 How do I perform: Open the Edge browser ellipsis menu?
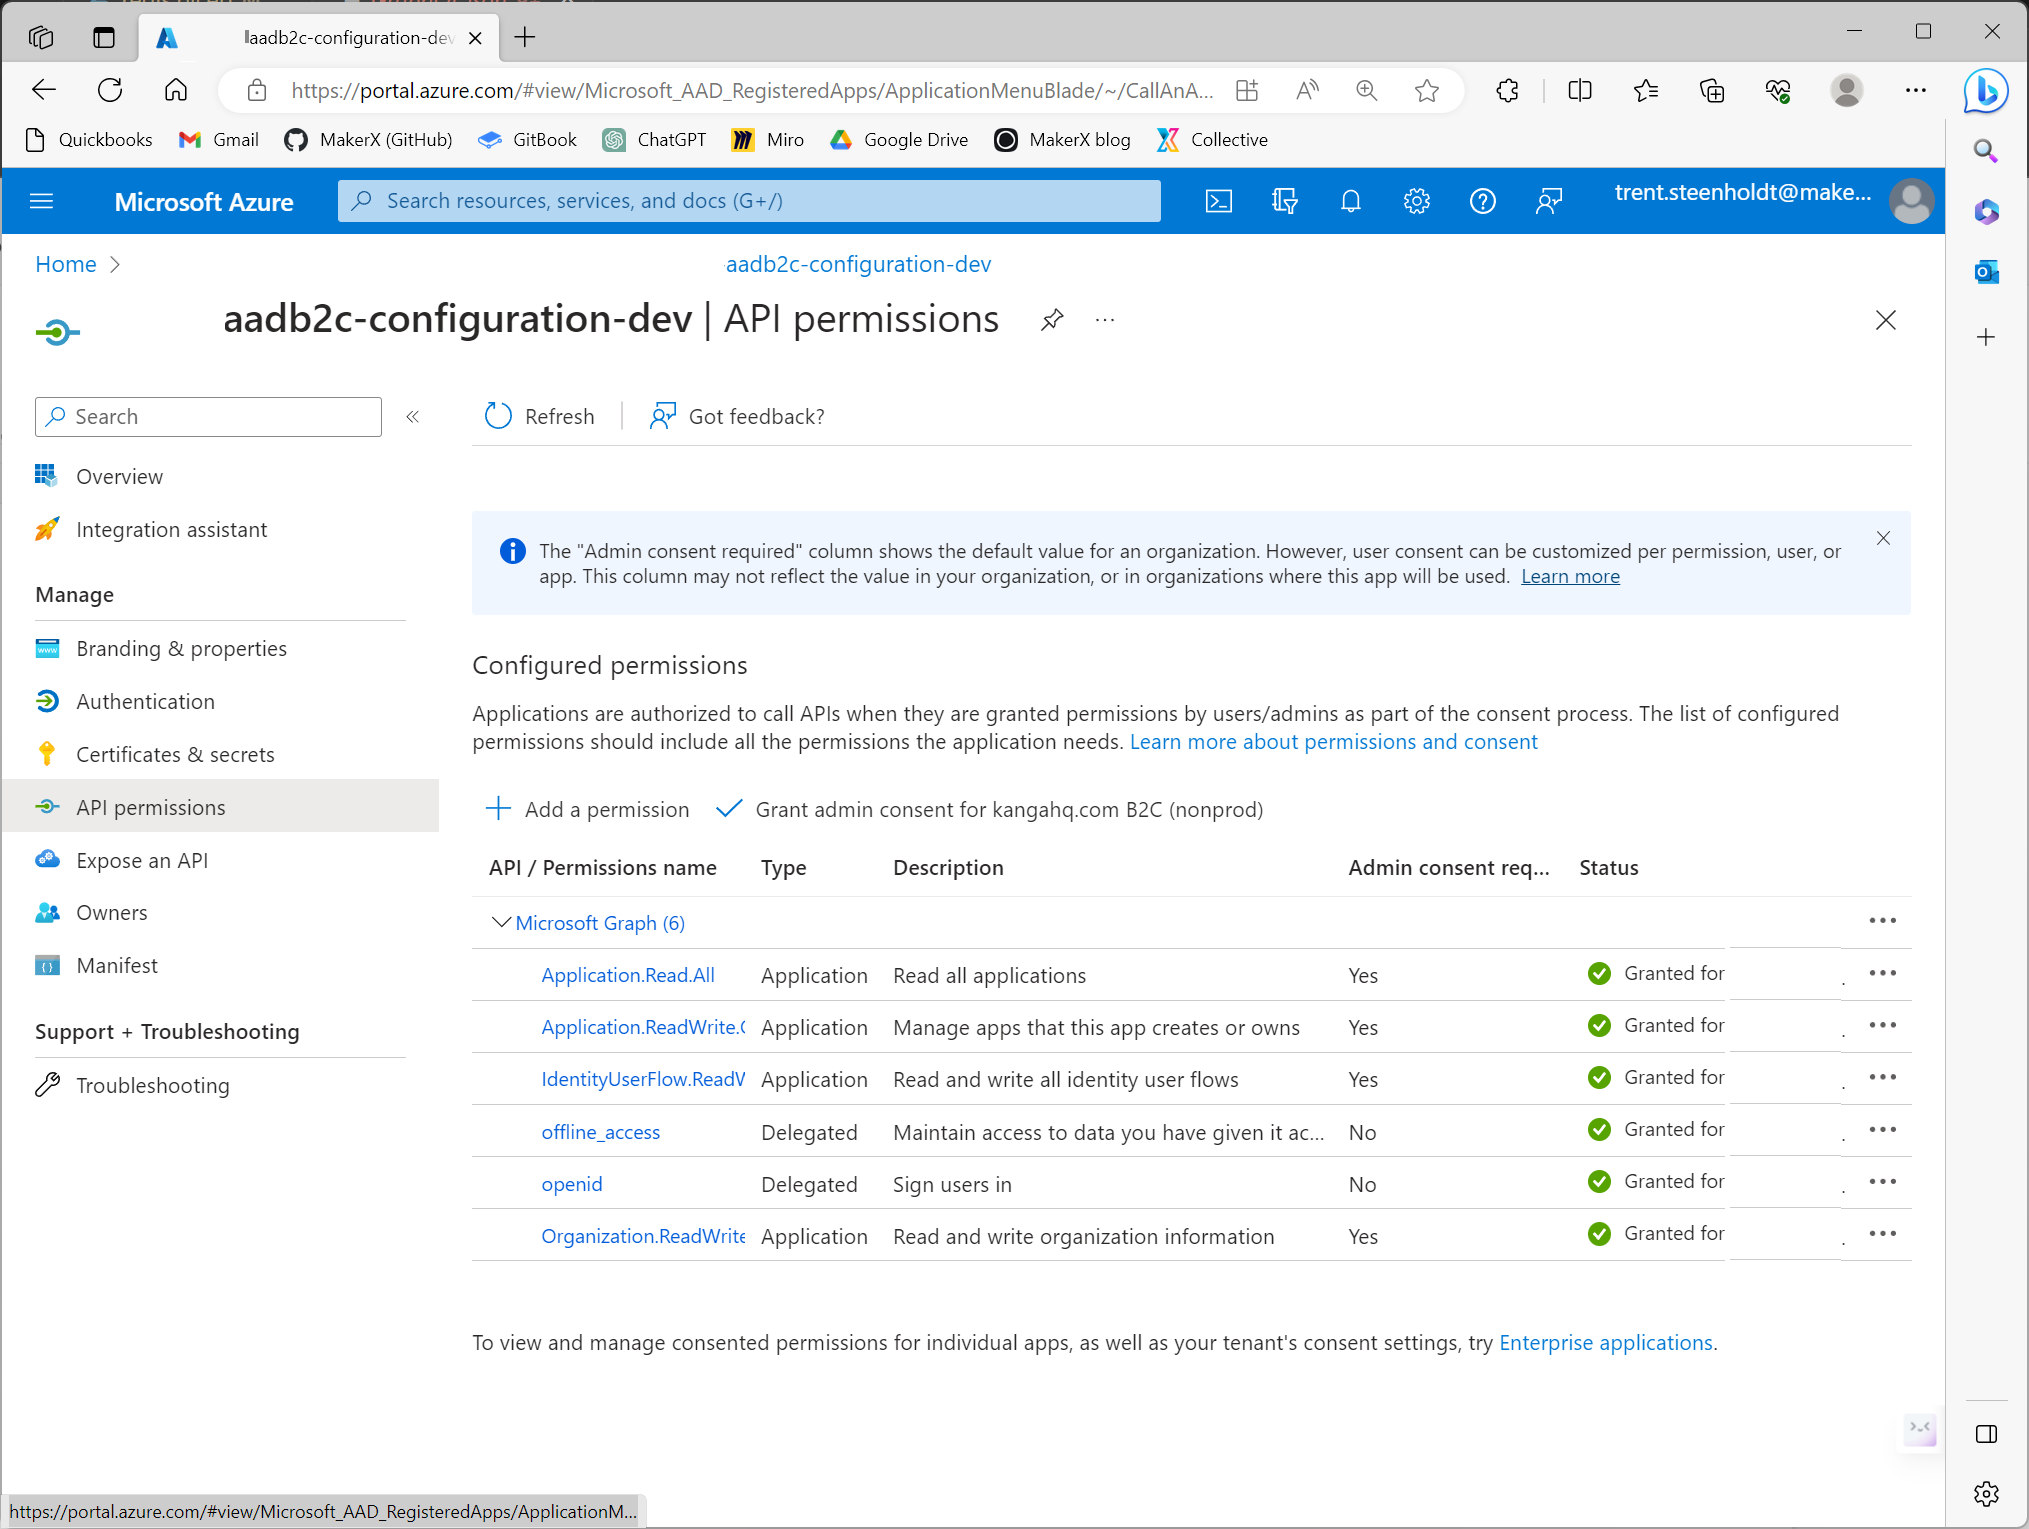[1916, 91]
